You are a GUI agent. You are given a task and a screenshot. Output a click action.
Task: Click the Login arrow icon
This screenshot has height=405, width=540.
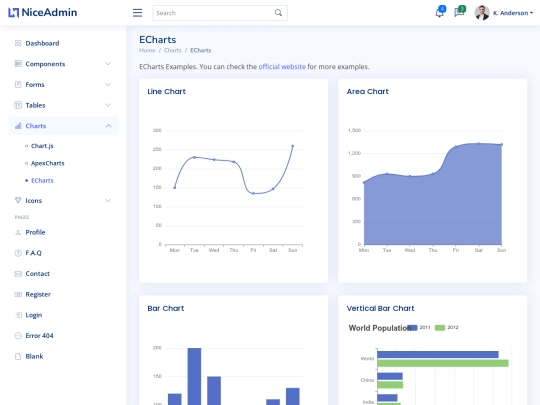tap(18, 315)
